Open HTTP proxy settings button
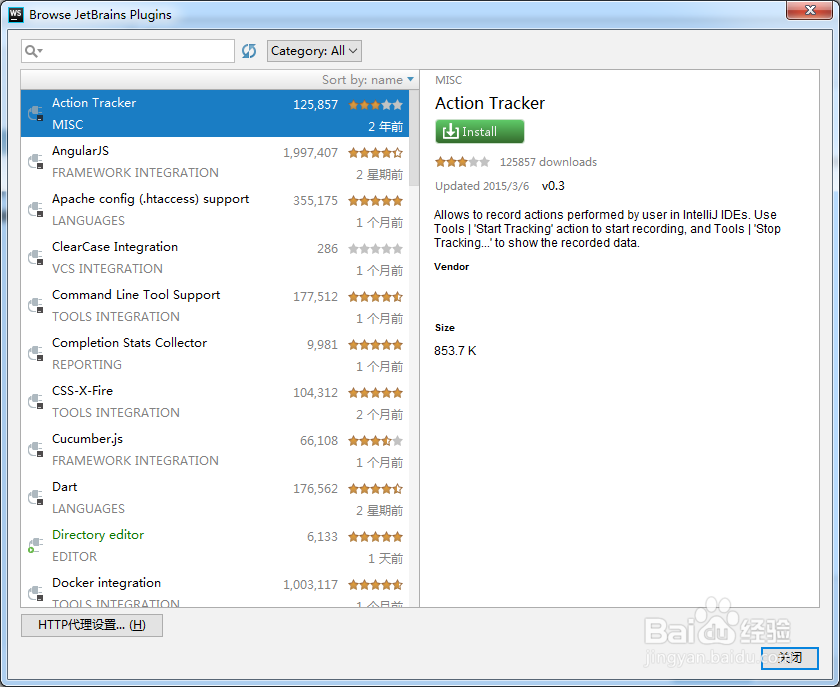 click(92, 625)
